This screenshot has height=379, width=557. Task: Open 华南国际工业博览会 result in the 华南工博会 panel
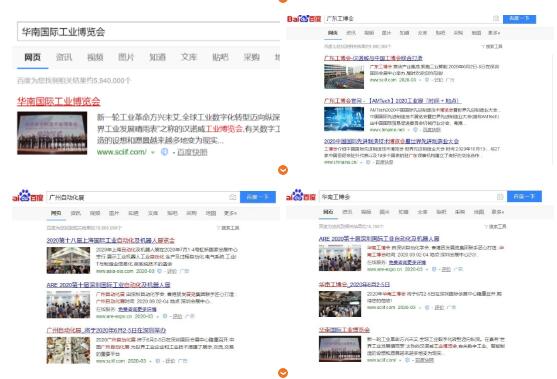pyautogui.click(x=344, y=330)
